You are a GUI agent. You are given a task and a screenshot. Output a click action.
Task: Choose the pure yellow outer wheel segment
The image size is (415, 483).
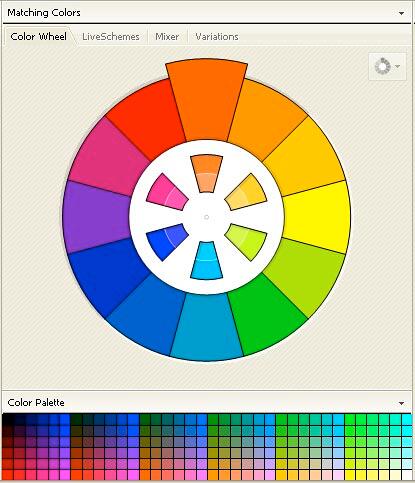click(318, 217)
